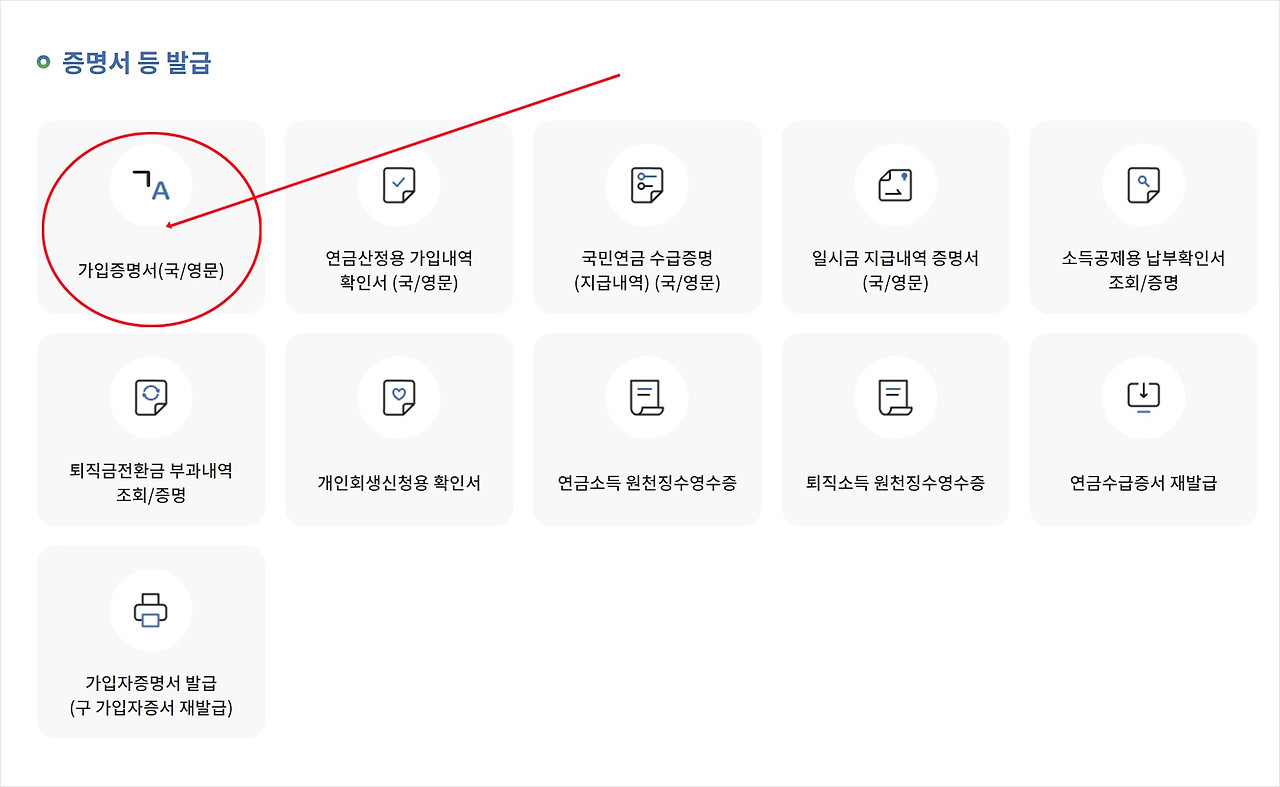Image resolution: width=1280 pixels, height=787 pixels.
Task: Click the 퇴직금전환금 부과내역 refresh document icon
Action: 151,397
